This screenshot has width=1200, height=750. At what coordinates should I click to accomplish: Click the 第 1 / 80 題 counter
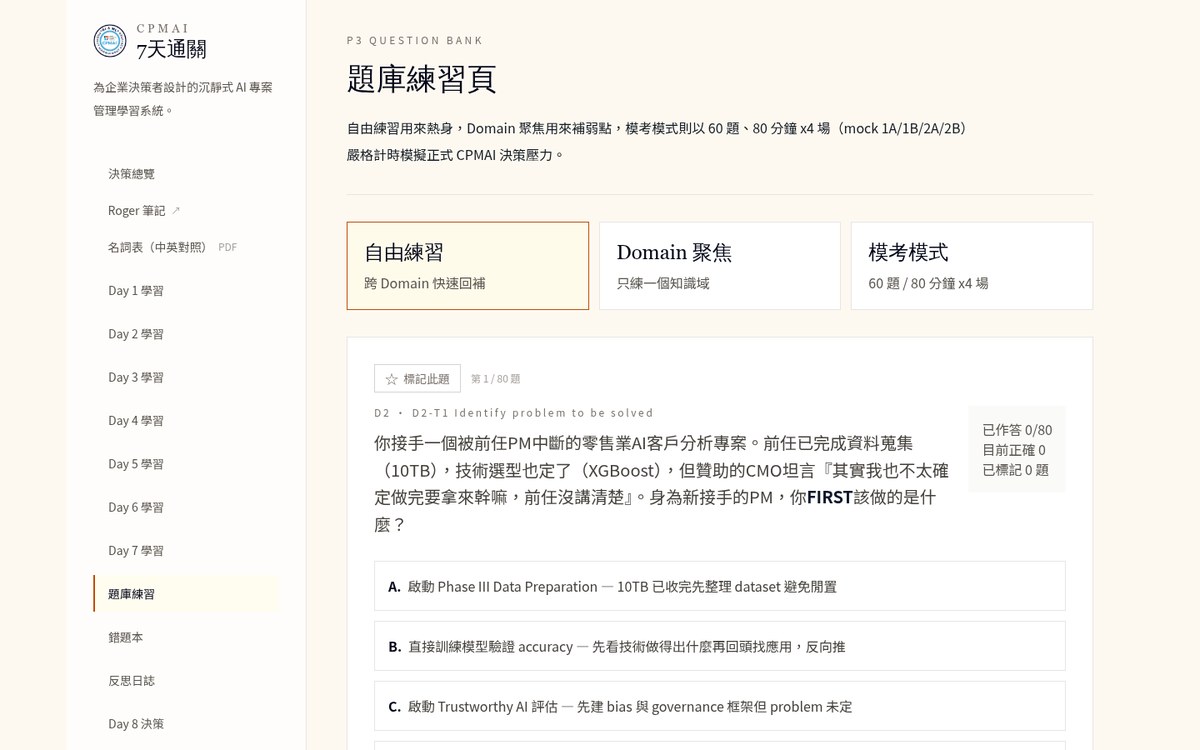point(495,379)
